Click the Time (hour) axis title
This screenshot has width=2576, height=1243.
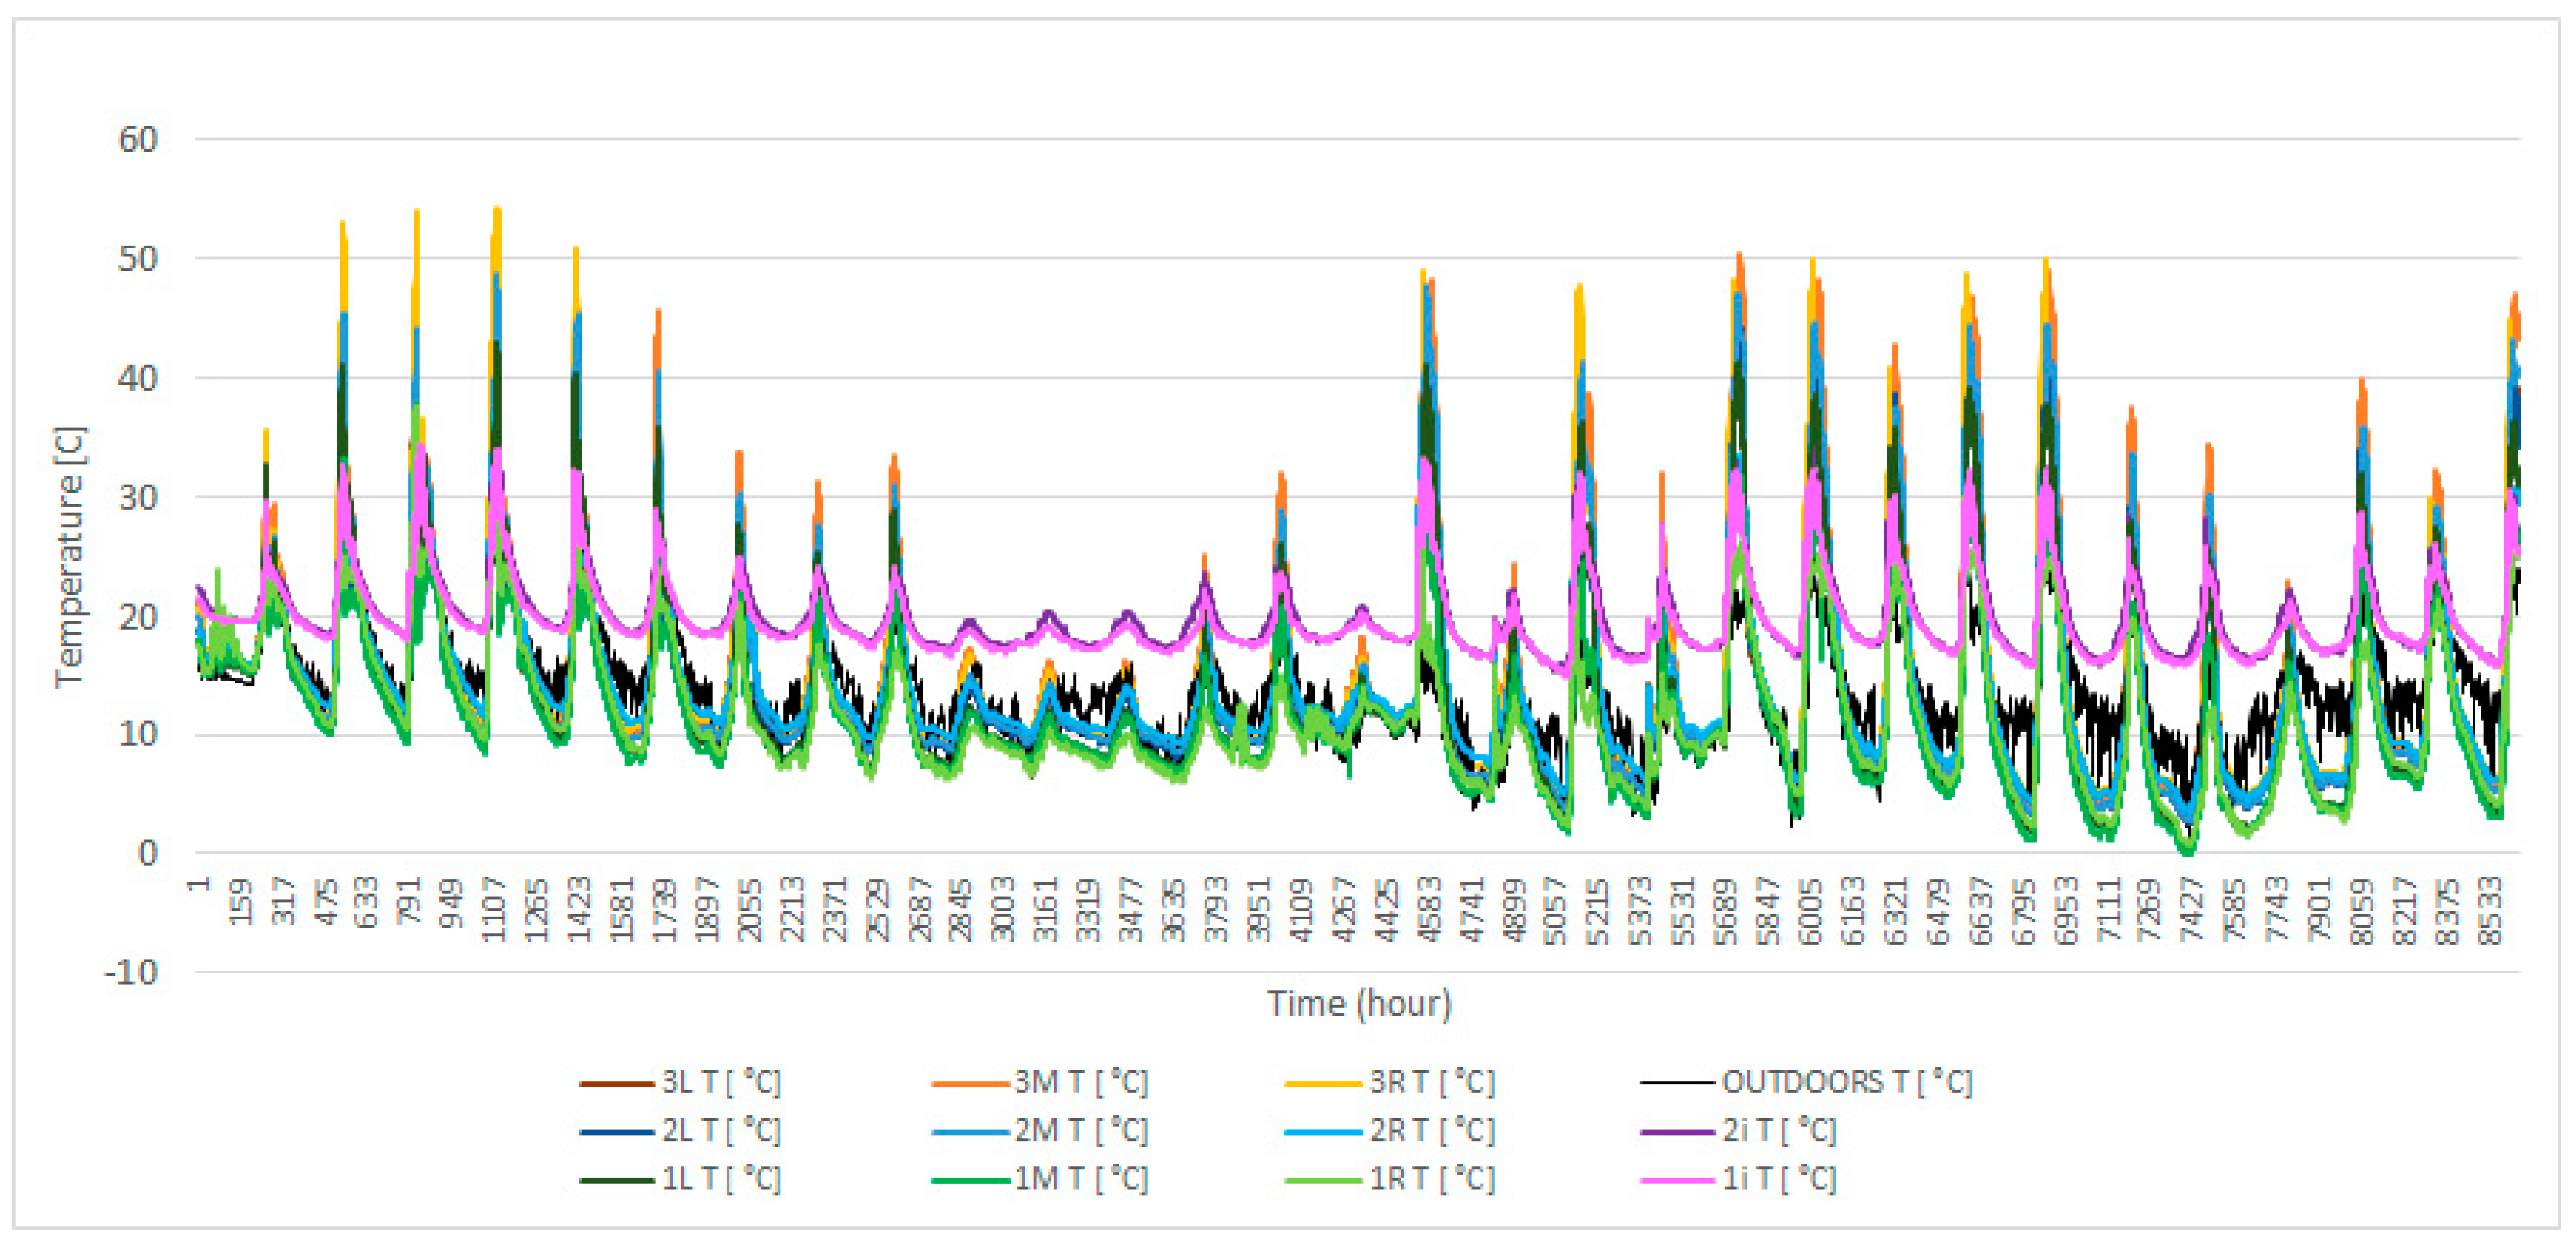pyautogui.click(x=1358, y=1003)
